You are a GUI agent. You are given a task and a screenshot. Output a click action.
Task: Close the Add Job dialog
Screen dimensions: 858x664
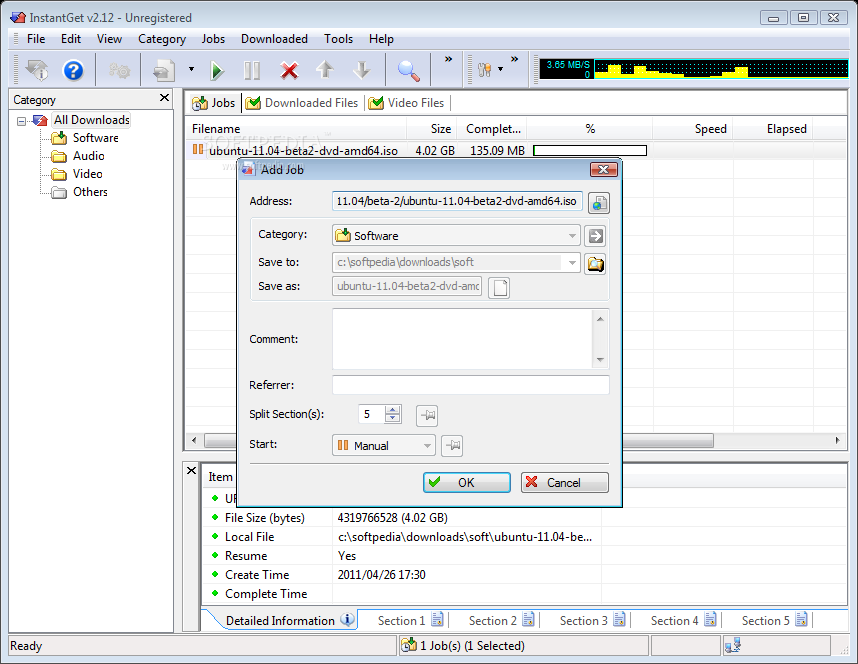[604, 170]
